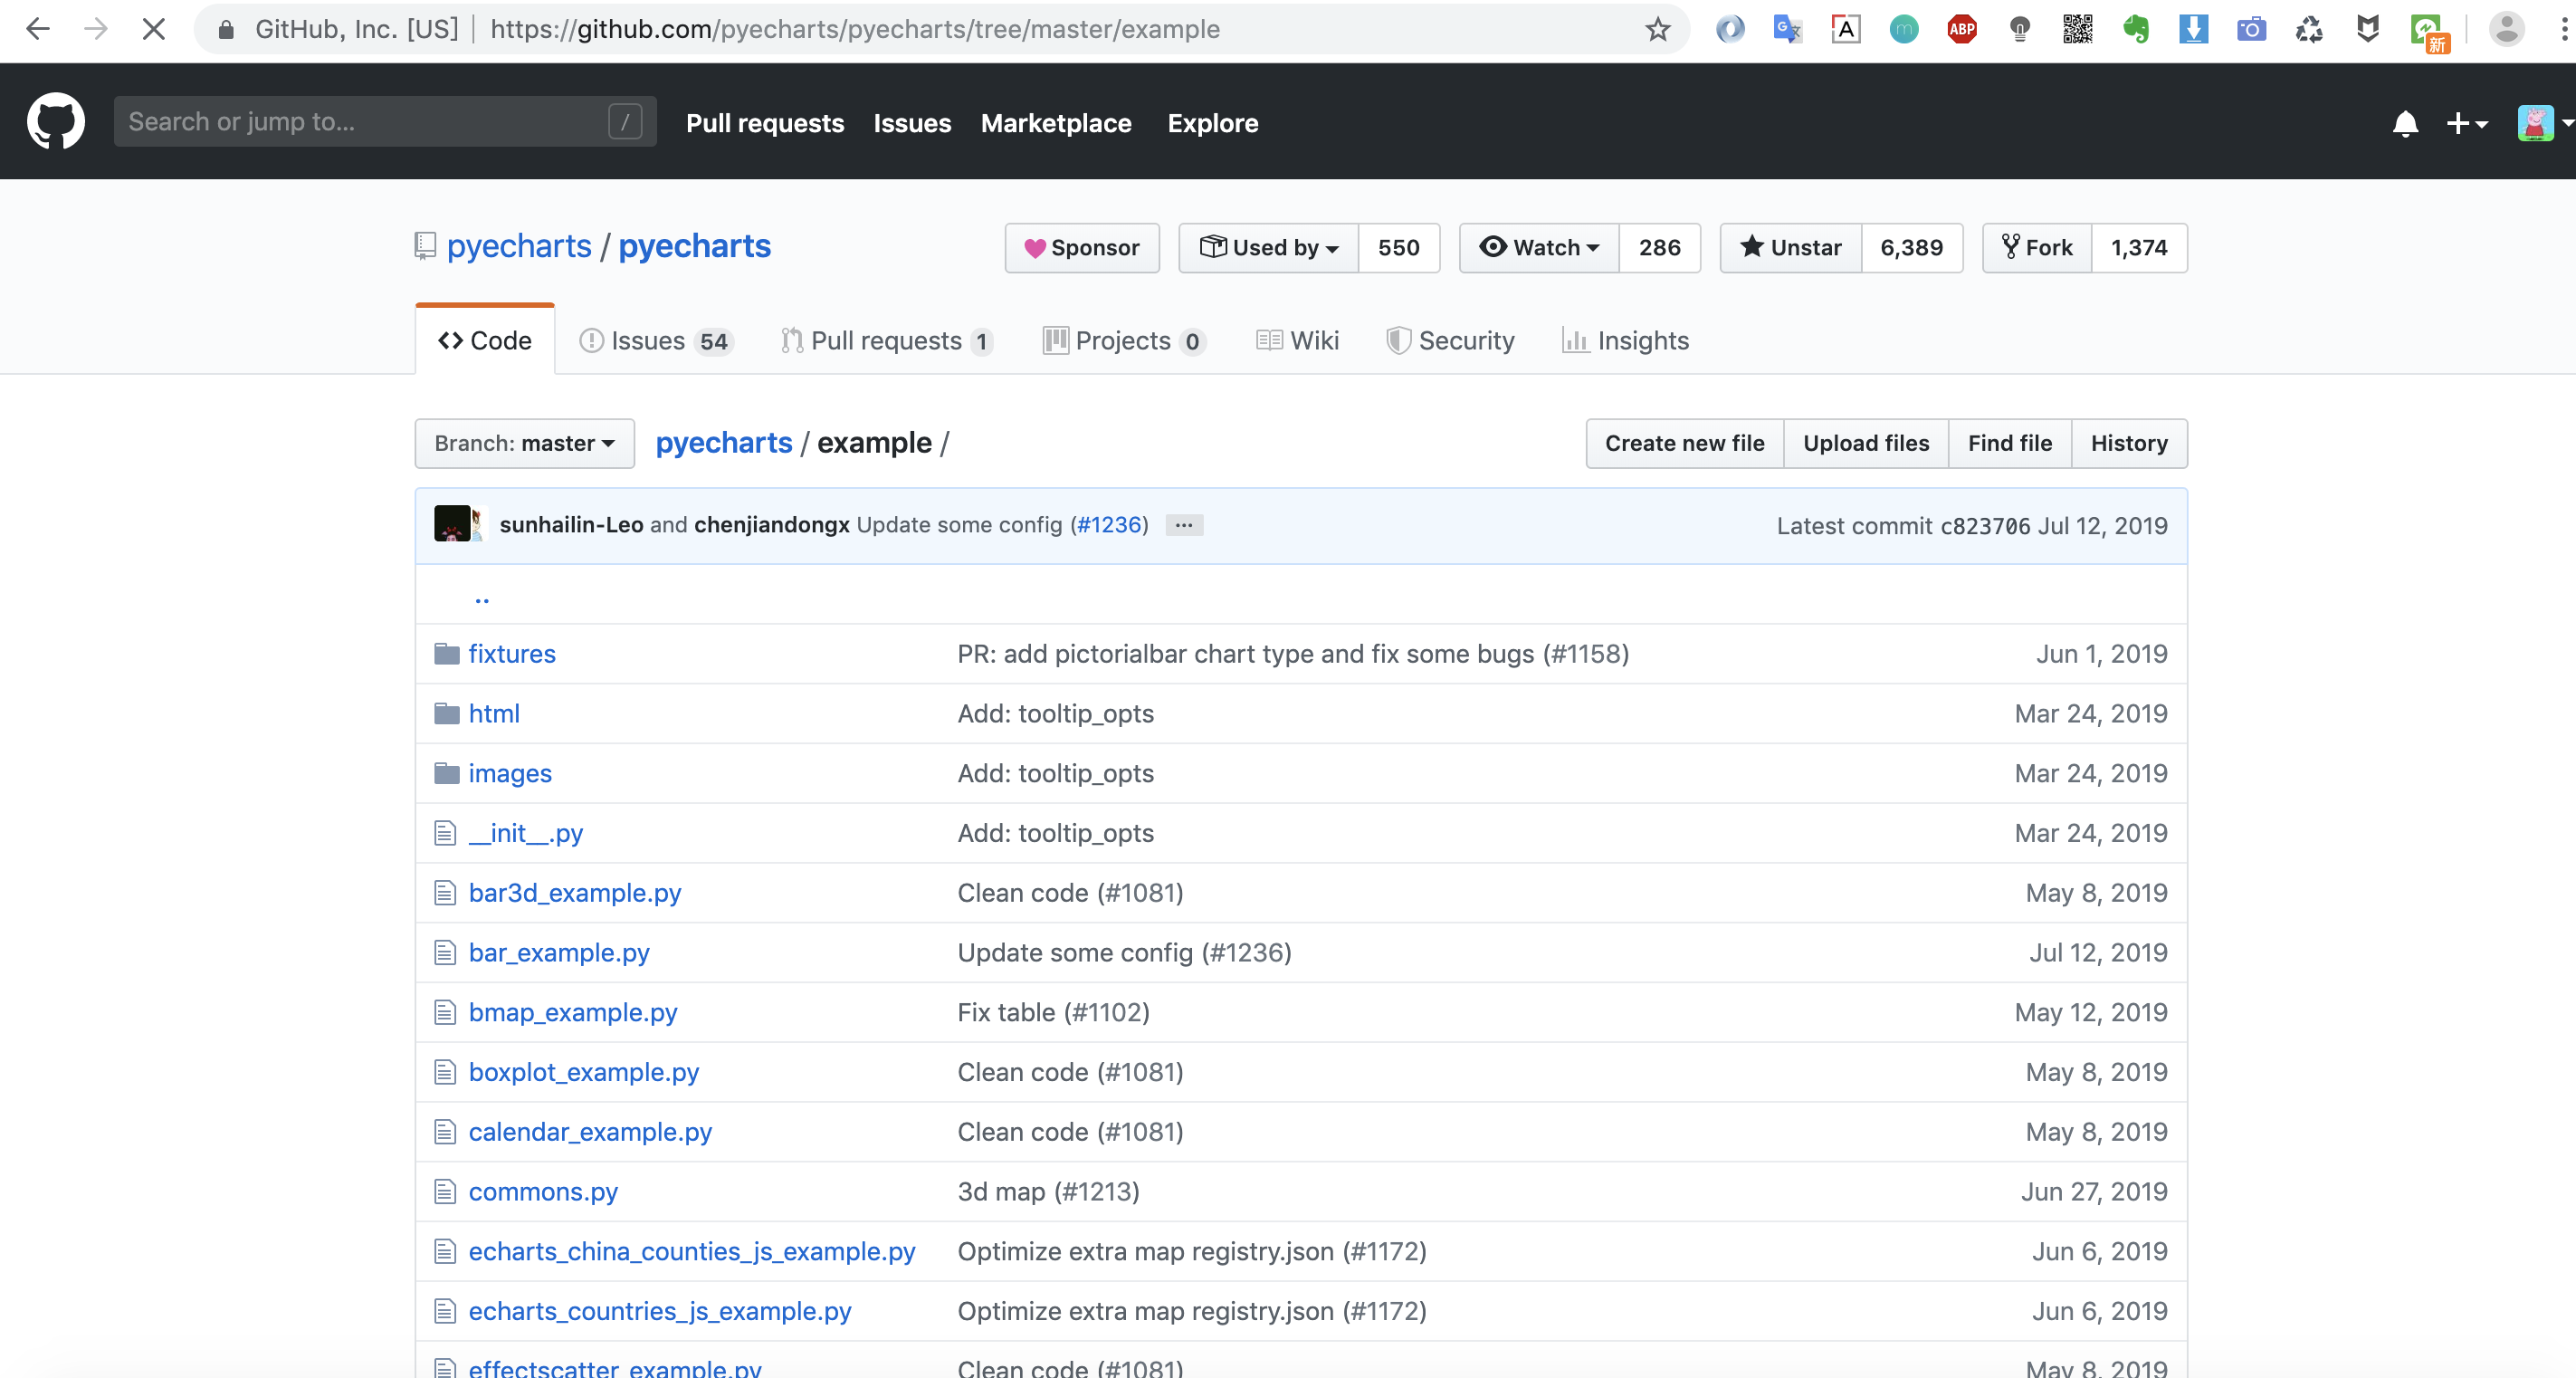The height and width of the screenshot is (1378, 2576).
Task: Open the fixtures folder
Action: point(512,653)
